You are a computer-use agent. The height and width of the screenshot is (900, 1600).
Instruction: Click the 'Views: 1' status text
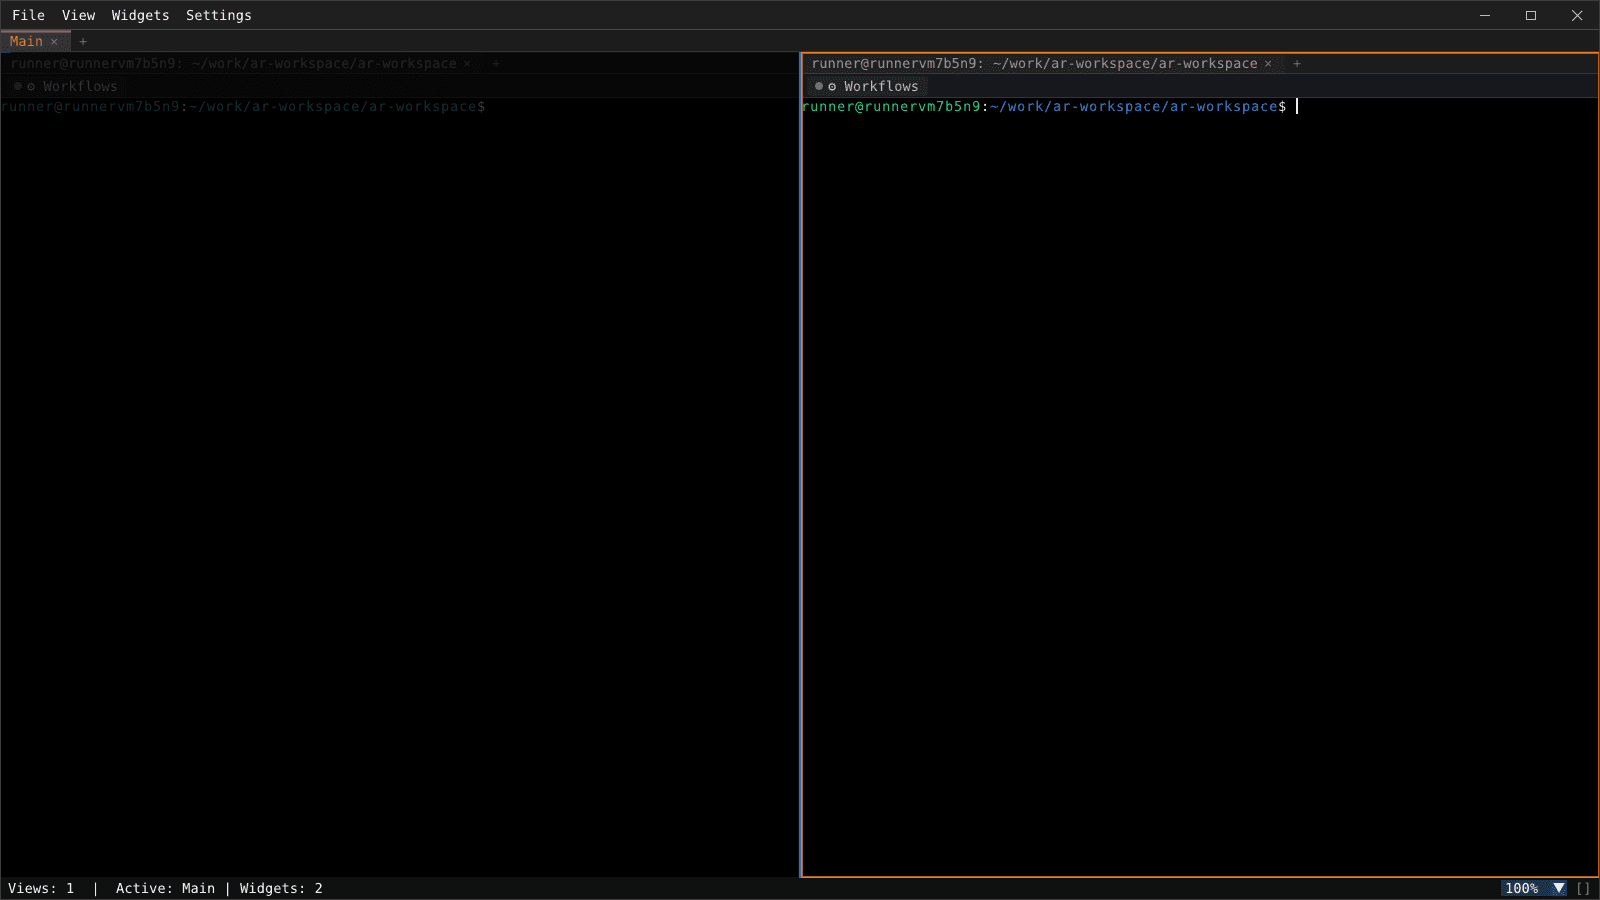click(x=41, y=888)
